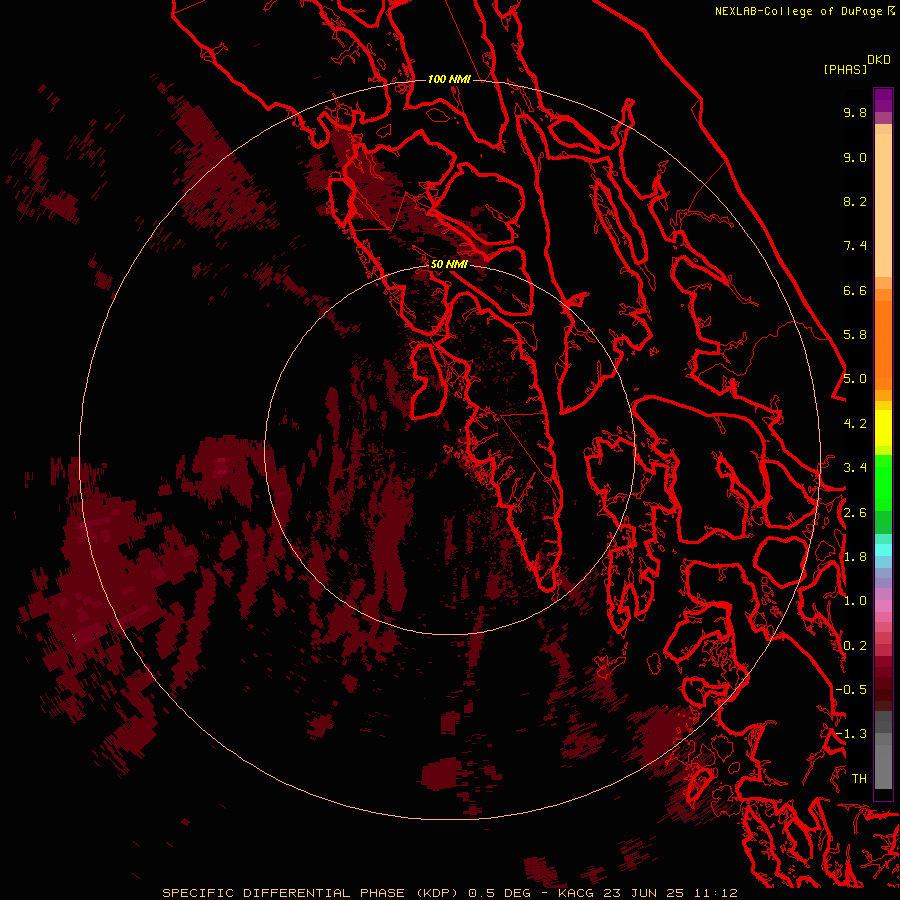Select the 9.8 scale value
The width and height of the screenshot is (900, 900).
pos(855,112)
